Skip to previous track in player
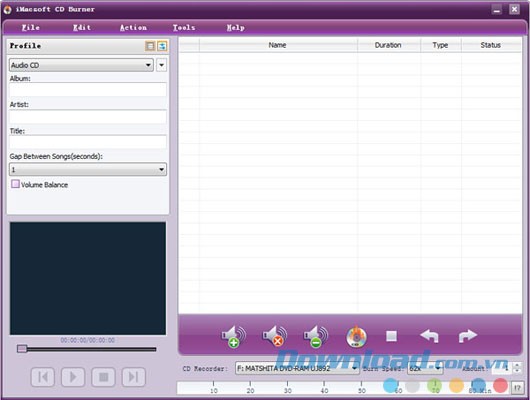This screenshot has width=530, height=400. (x=43, y=377)
